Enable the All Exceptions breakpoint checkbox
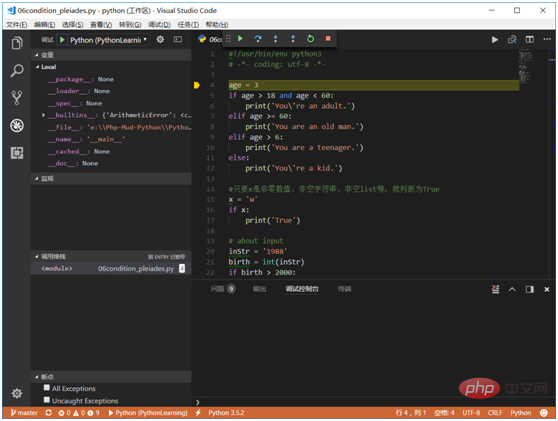Viewport: 558px width, 421px height. click(47, 388)
